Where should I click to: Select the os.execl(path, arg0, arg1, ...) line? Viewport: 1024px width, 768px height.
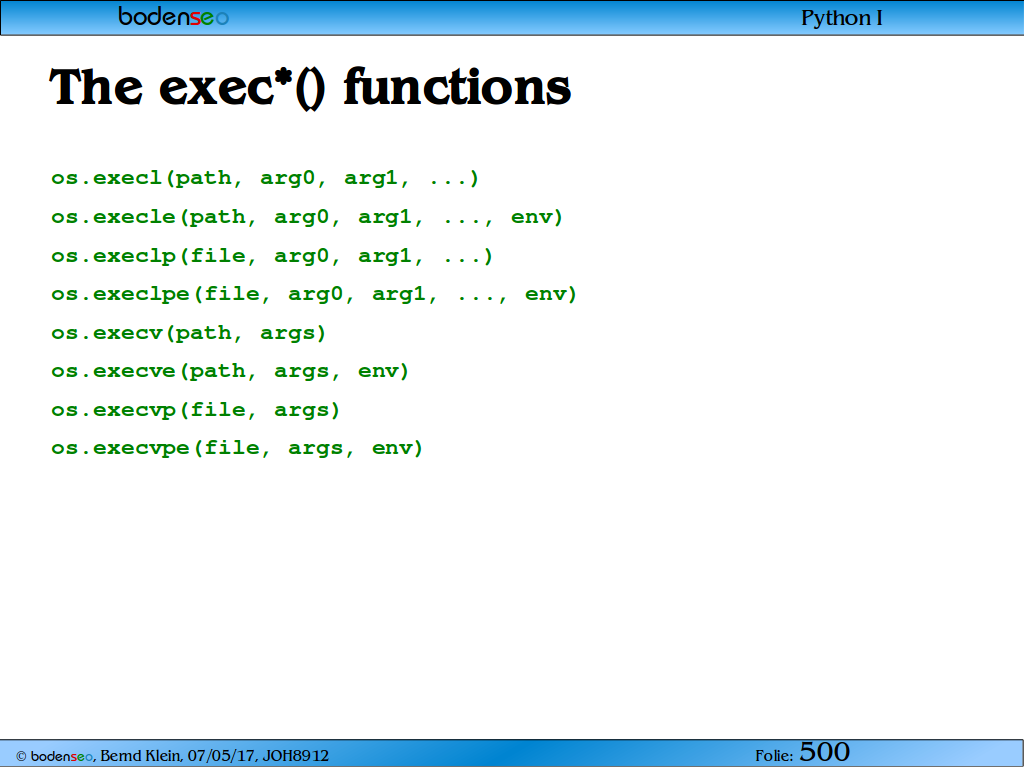pos(265,178)
